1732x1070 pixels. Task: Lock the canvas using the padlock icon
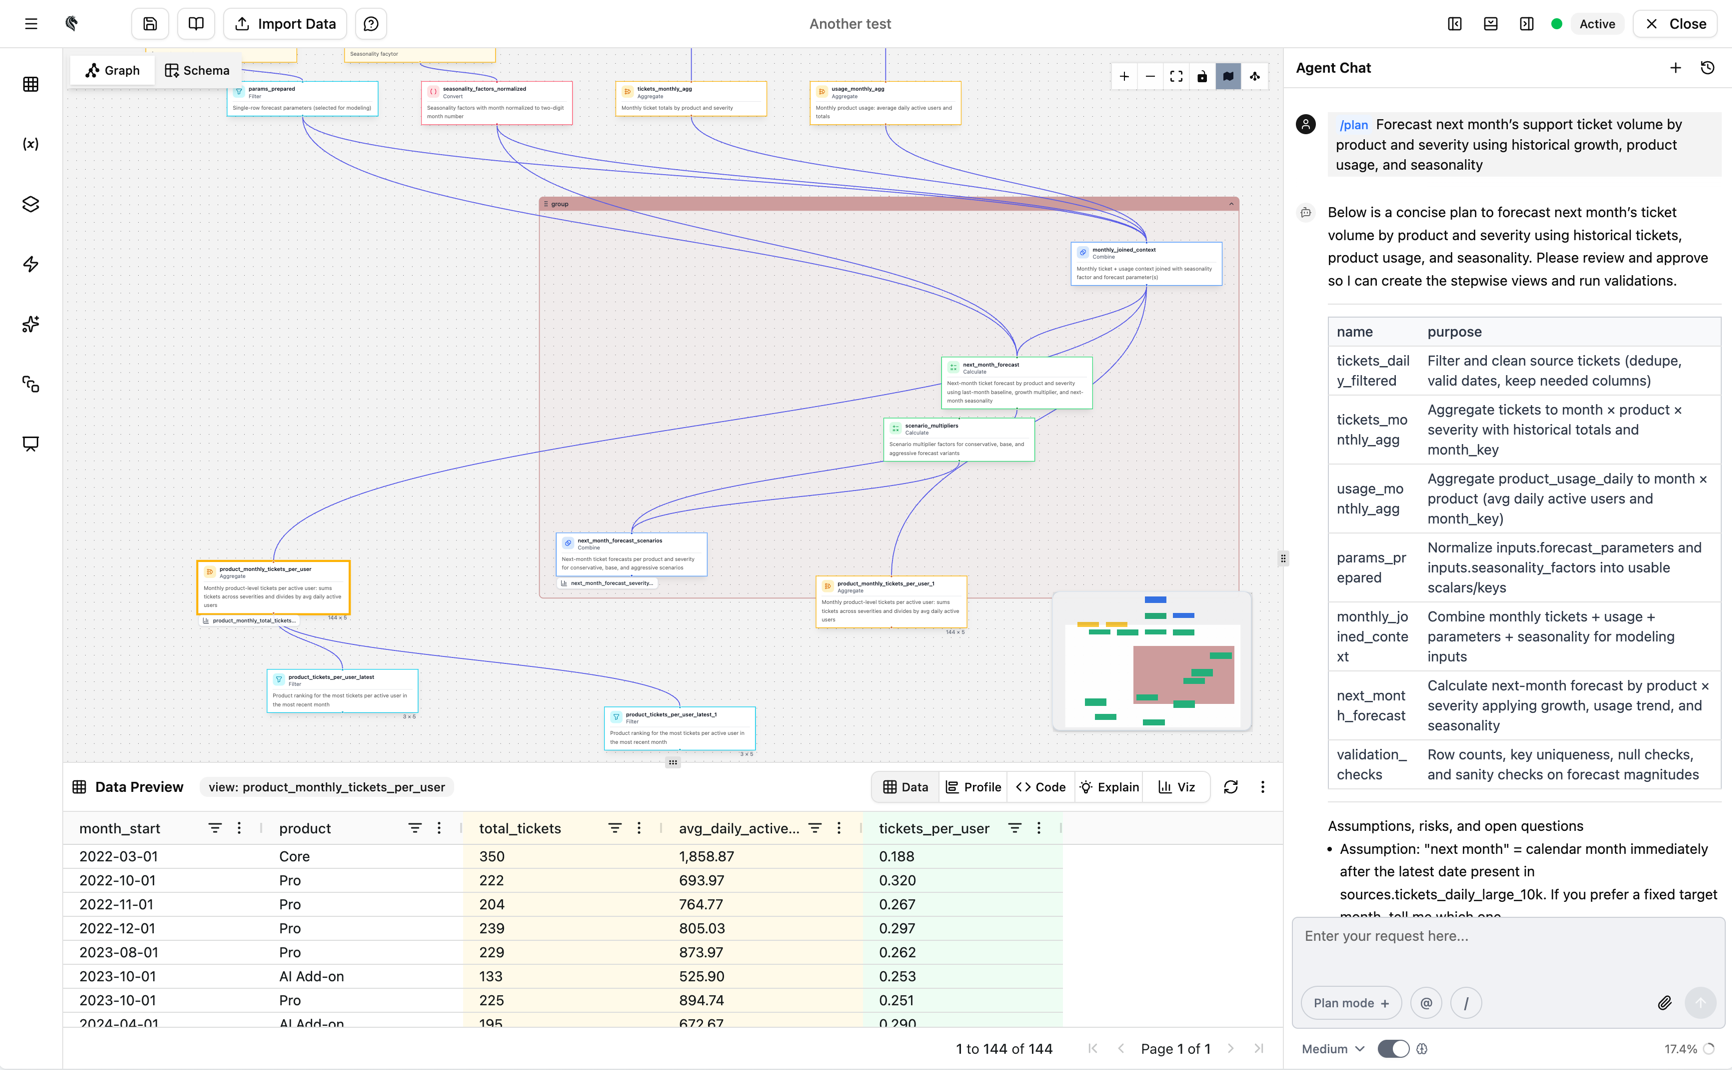(x=1202, y=76)
